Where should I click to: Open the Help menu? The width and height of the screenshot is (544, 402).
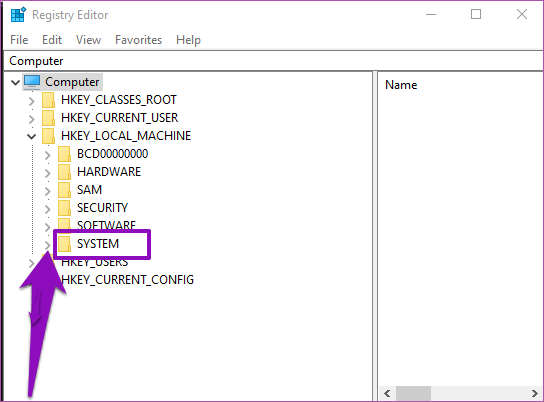tap(188, 40)
